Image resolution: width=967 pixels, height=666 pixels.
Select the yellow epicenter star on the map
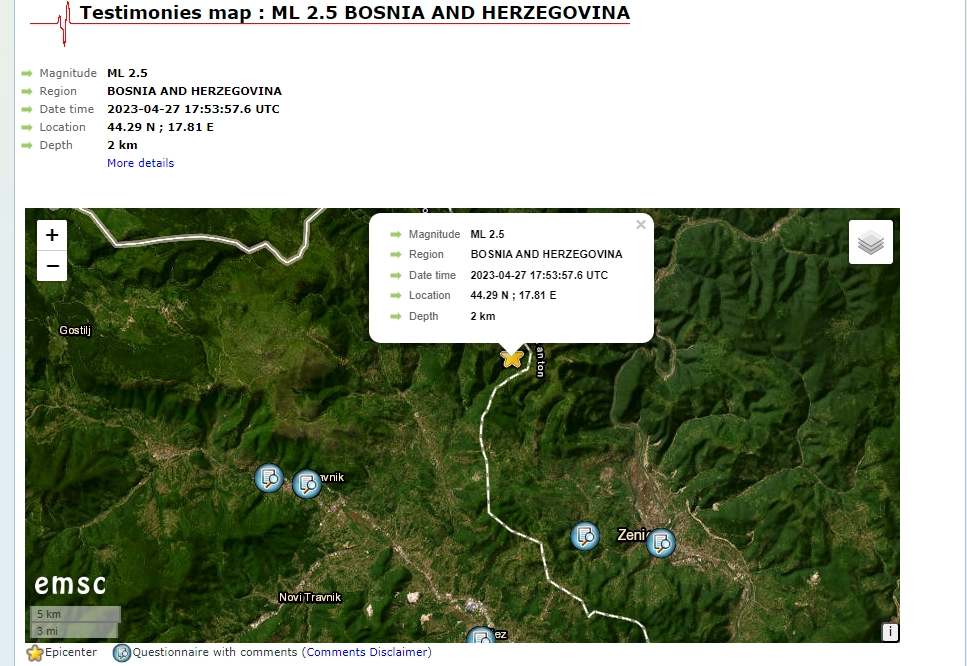coord(512,357)
